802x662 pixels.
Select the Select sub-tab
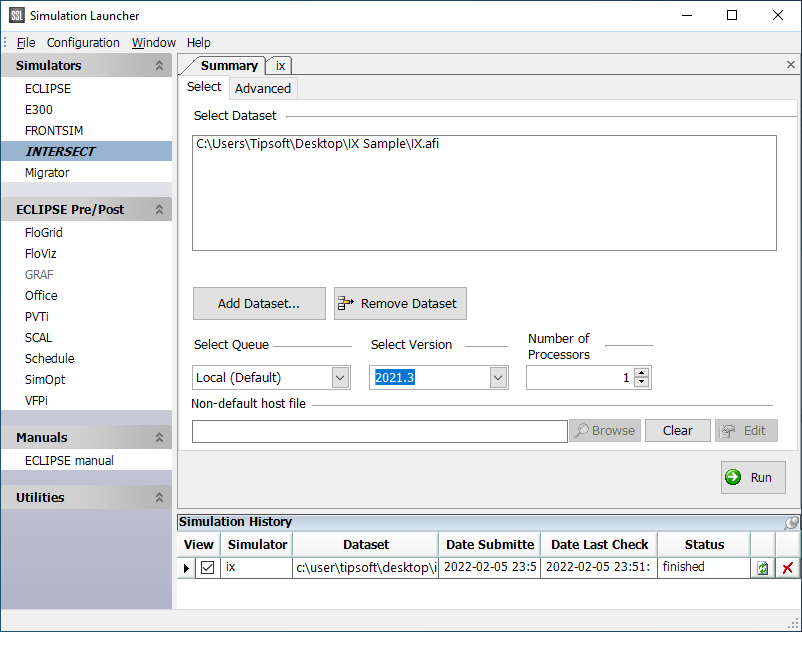click(204, 87)
